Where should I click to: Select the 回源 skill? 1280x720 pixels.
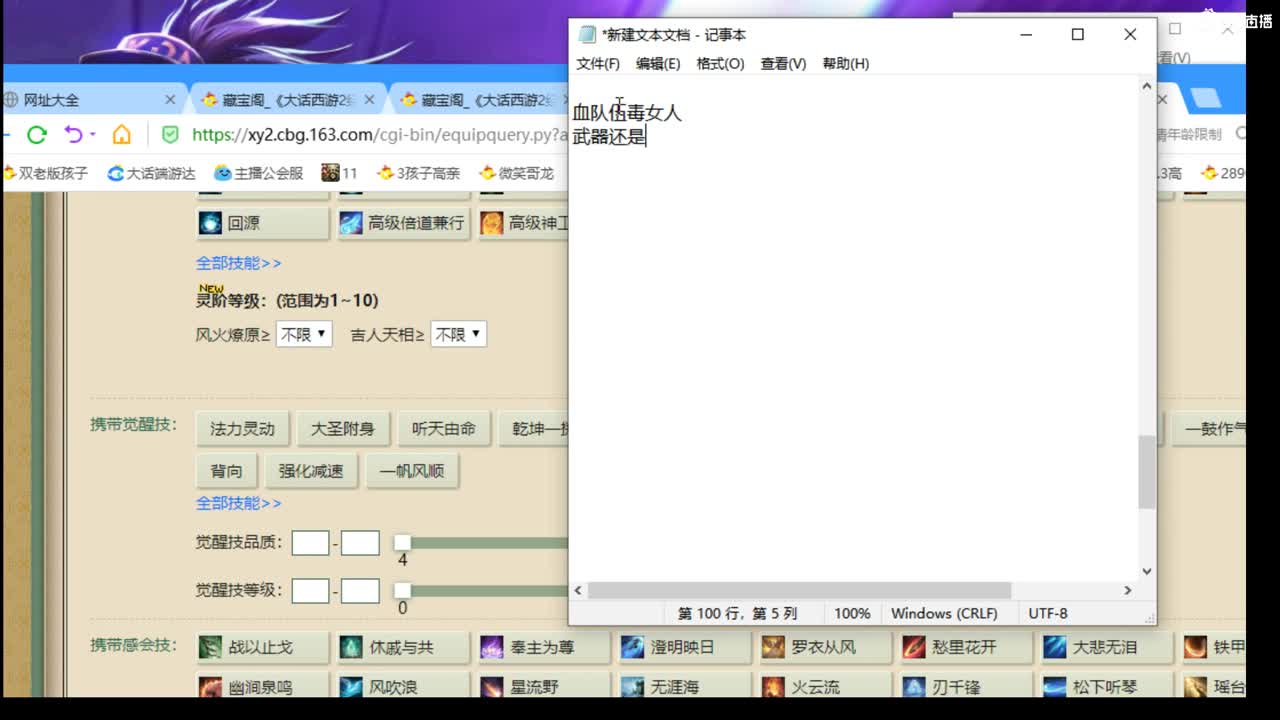pyautogui.click(x=263, y=223)
